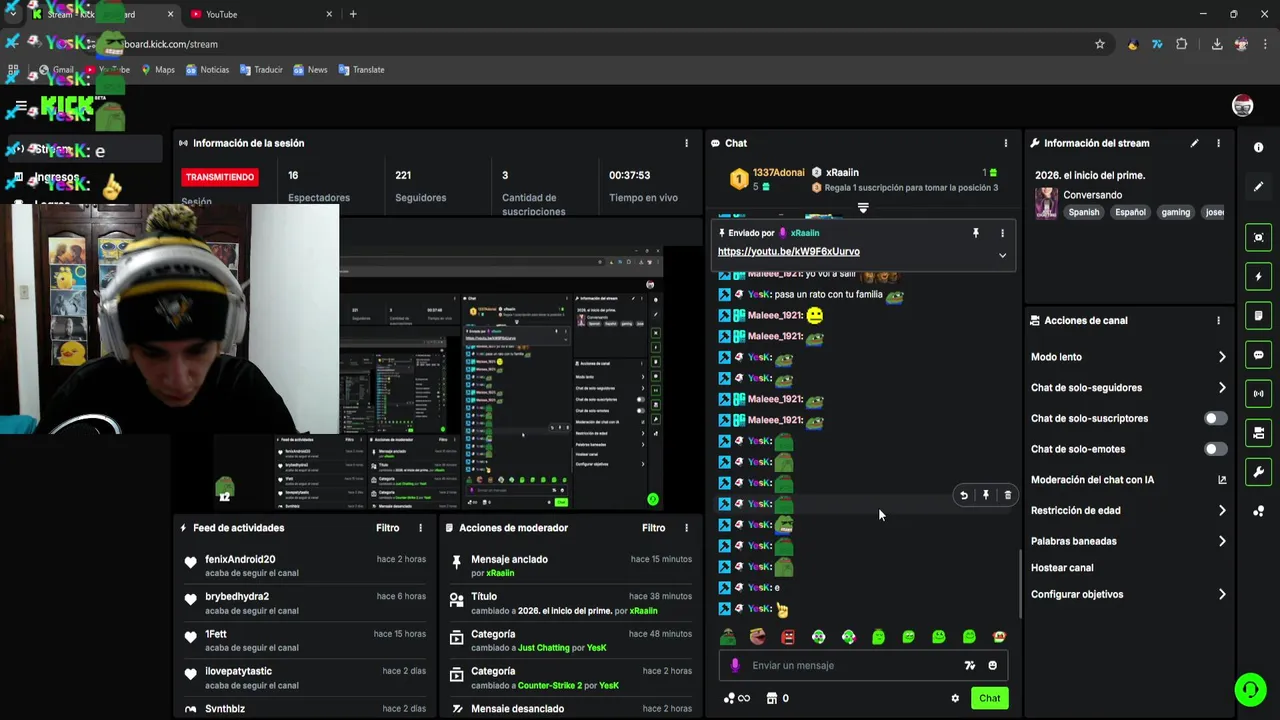The image size is (1280, 720).
Task: Open Información del stream three-dot menu
Action: point(1218,143)
